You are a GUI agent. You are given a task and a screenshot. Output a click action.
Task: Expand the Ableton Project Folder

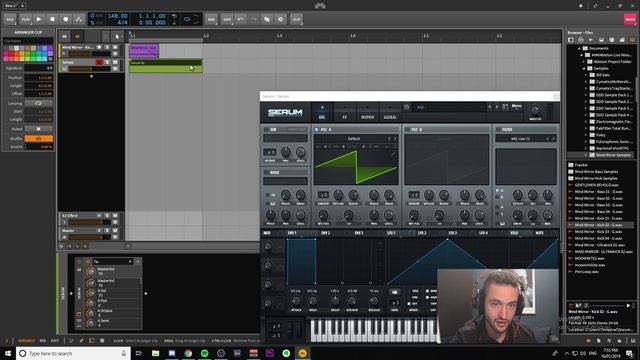point(584,62)
